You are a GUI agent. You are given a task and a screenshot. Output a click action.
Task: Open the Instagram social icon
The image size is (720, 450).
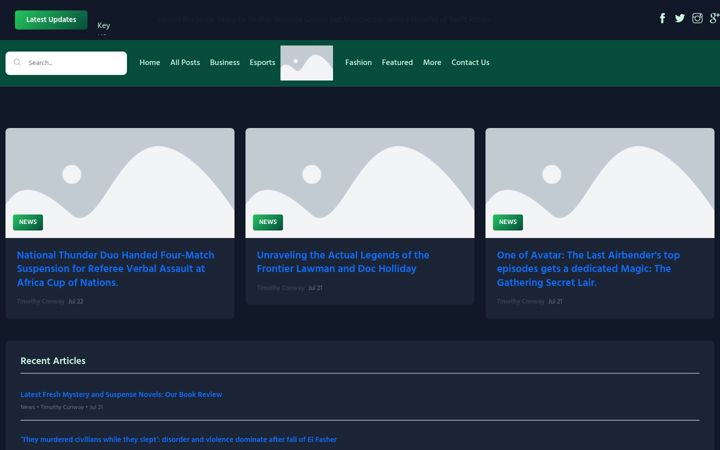(x=697, y=18)
